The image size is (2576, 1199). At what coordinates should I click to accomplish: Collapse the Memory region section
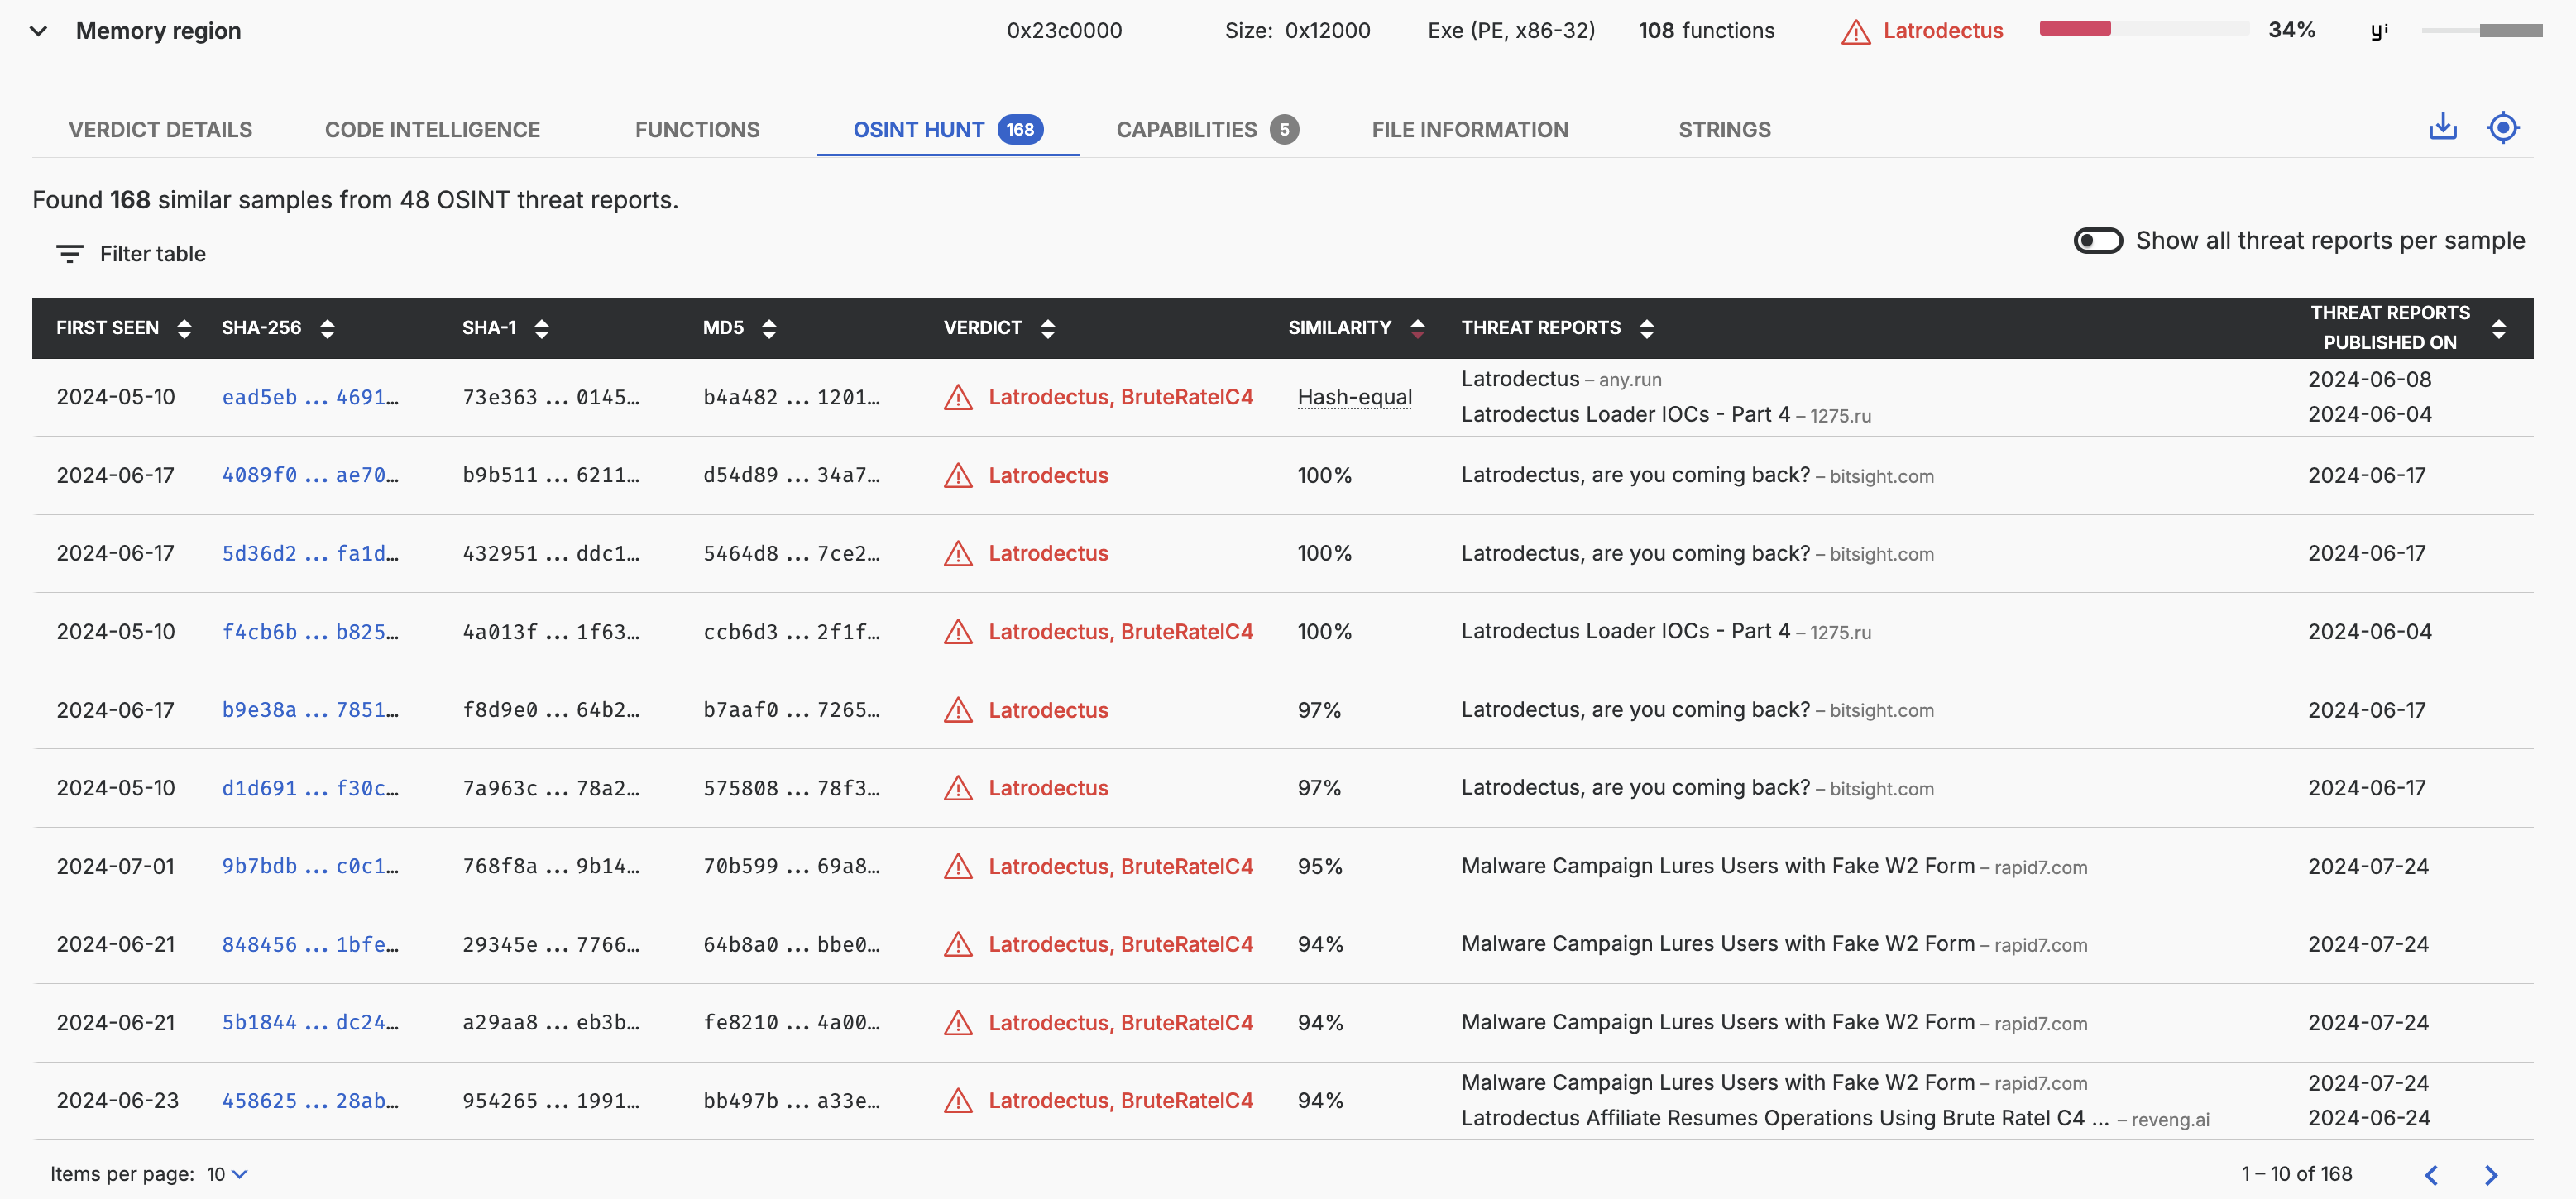[38, 31]
